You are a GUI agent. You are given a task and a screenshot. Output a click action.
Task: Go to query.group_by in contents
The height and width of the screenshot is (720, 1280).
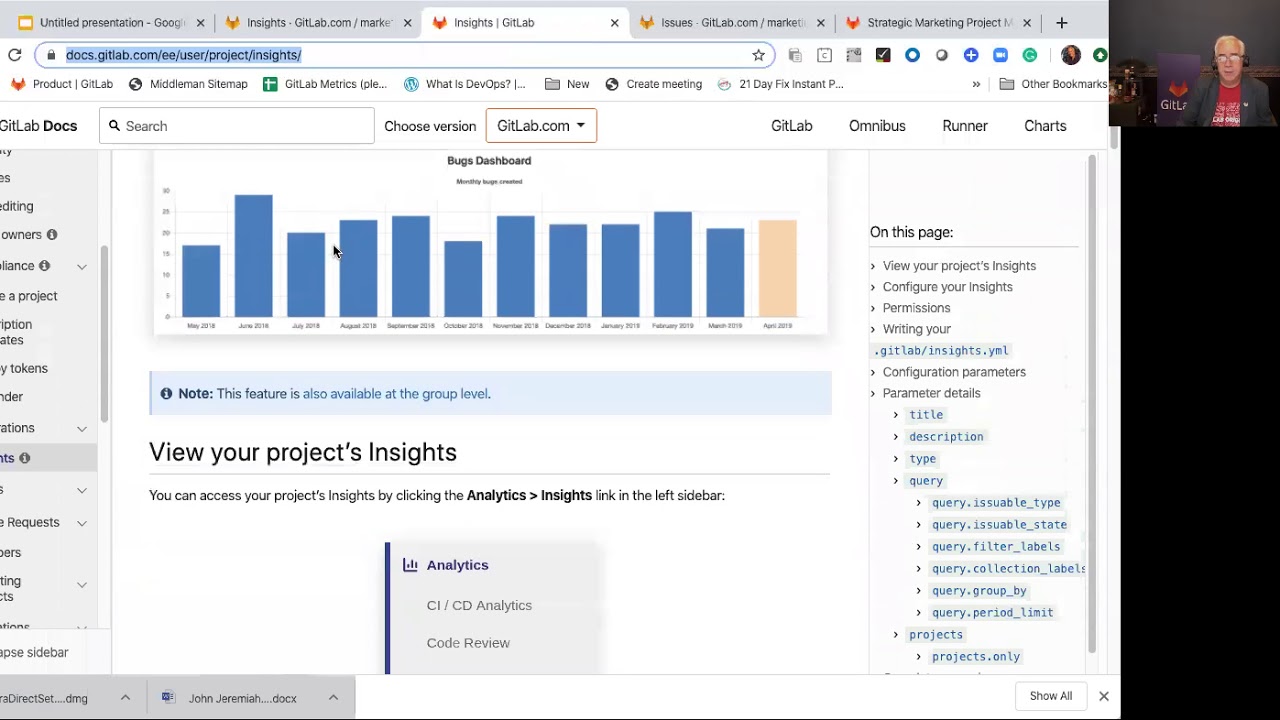[x=979, y=591]
